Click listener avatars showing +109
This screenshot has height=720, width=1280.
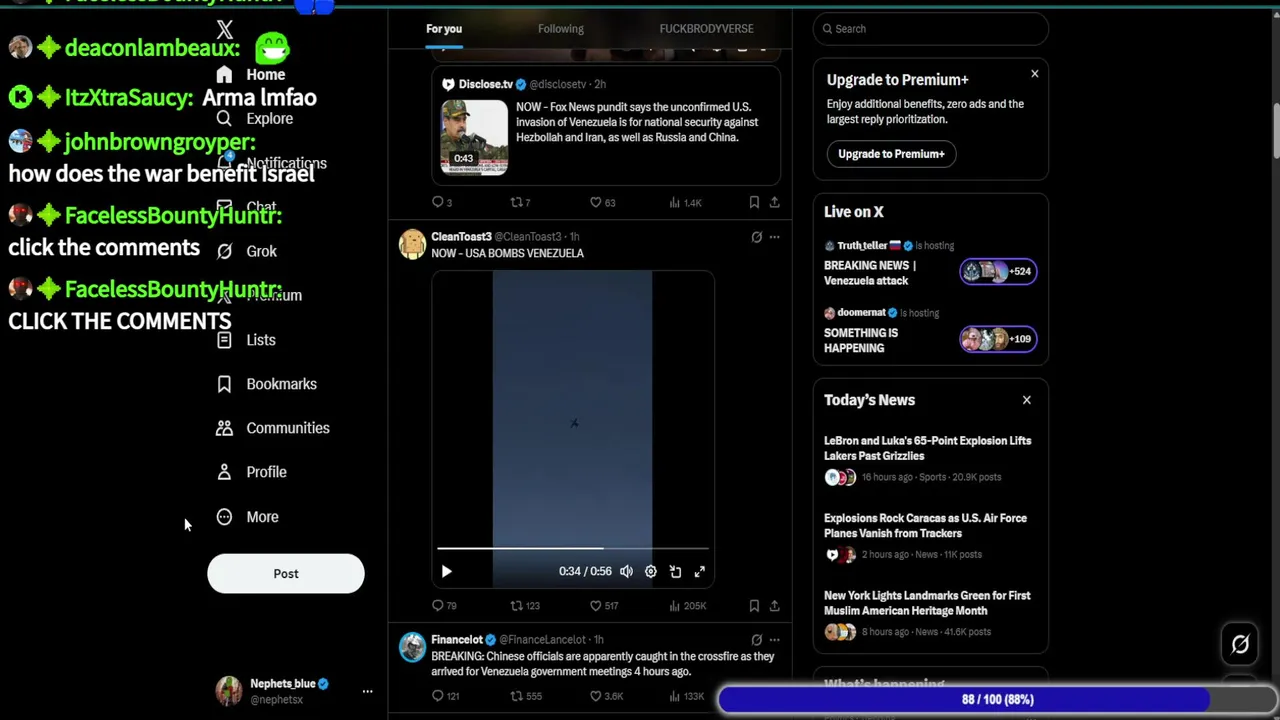tap(998, 339)
